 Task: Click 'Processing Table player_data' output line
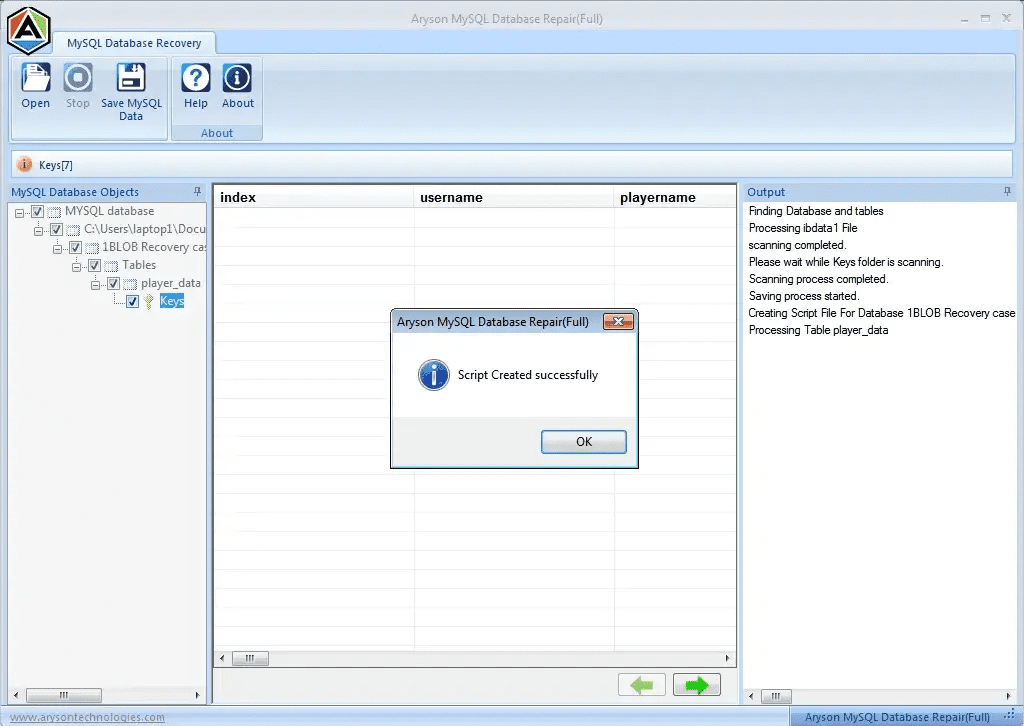pyautogui.click(x=818, y=330)
